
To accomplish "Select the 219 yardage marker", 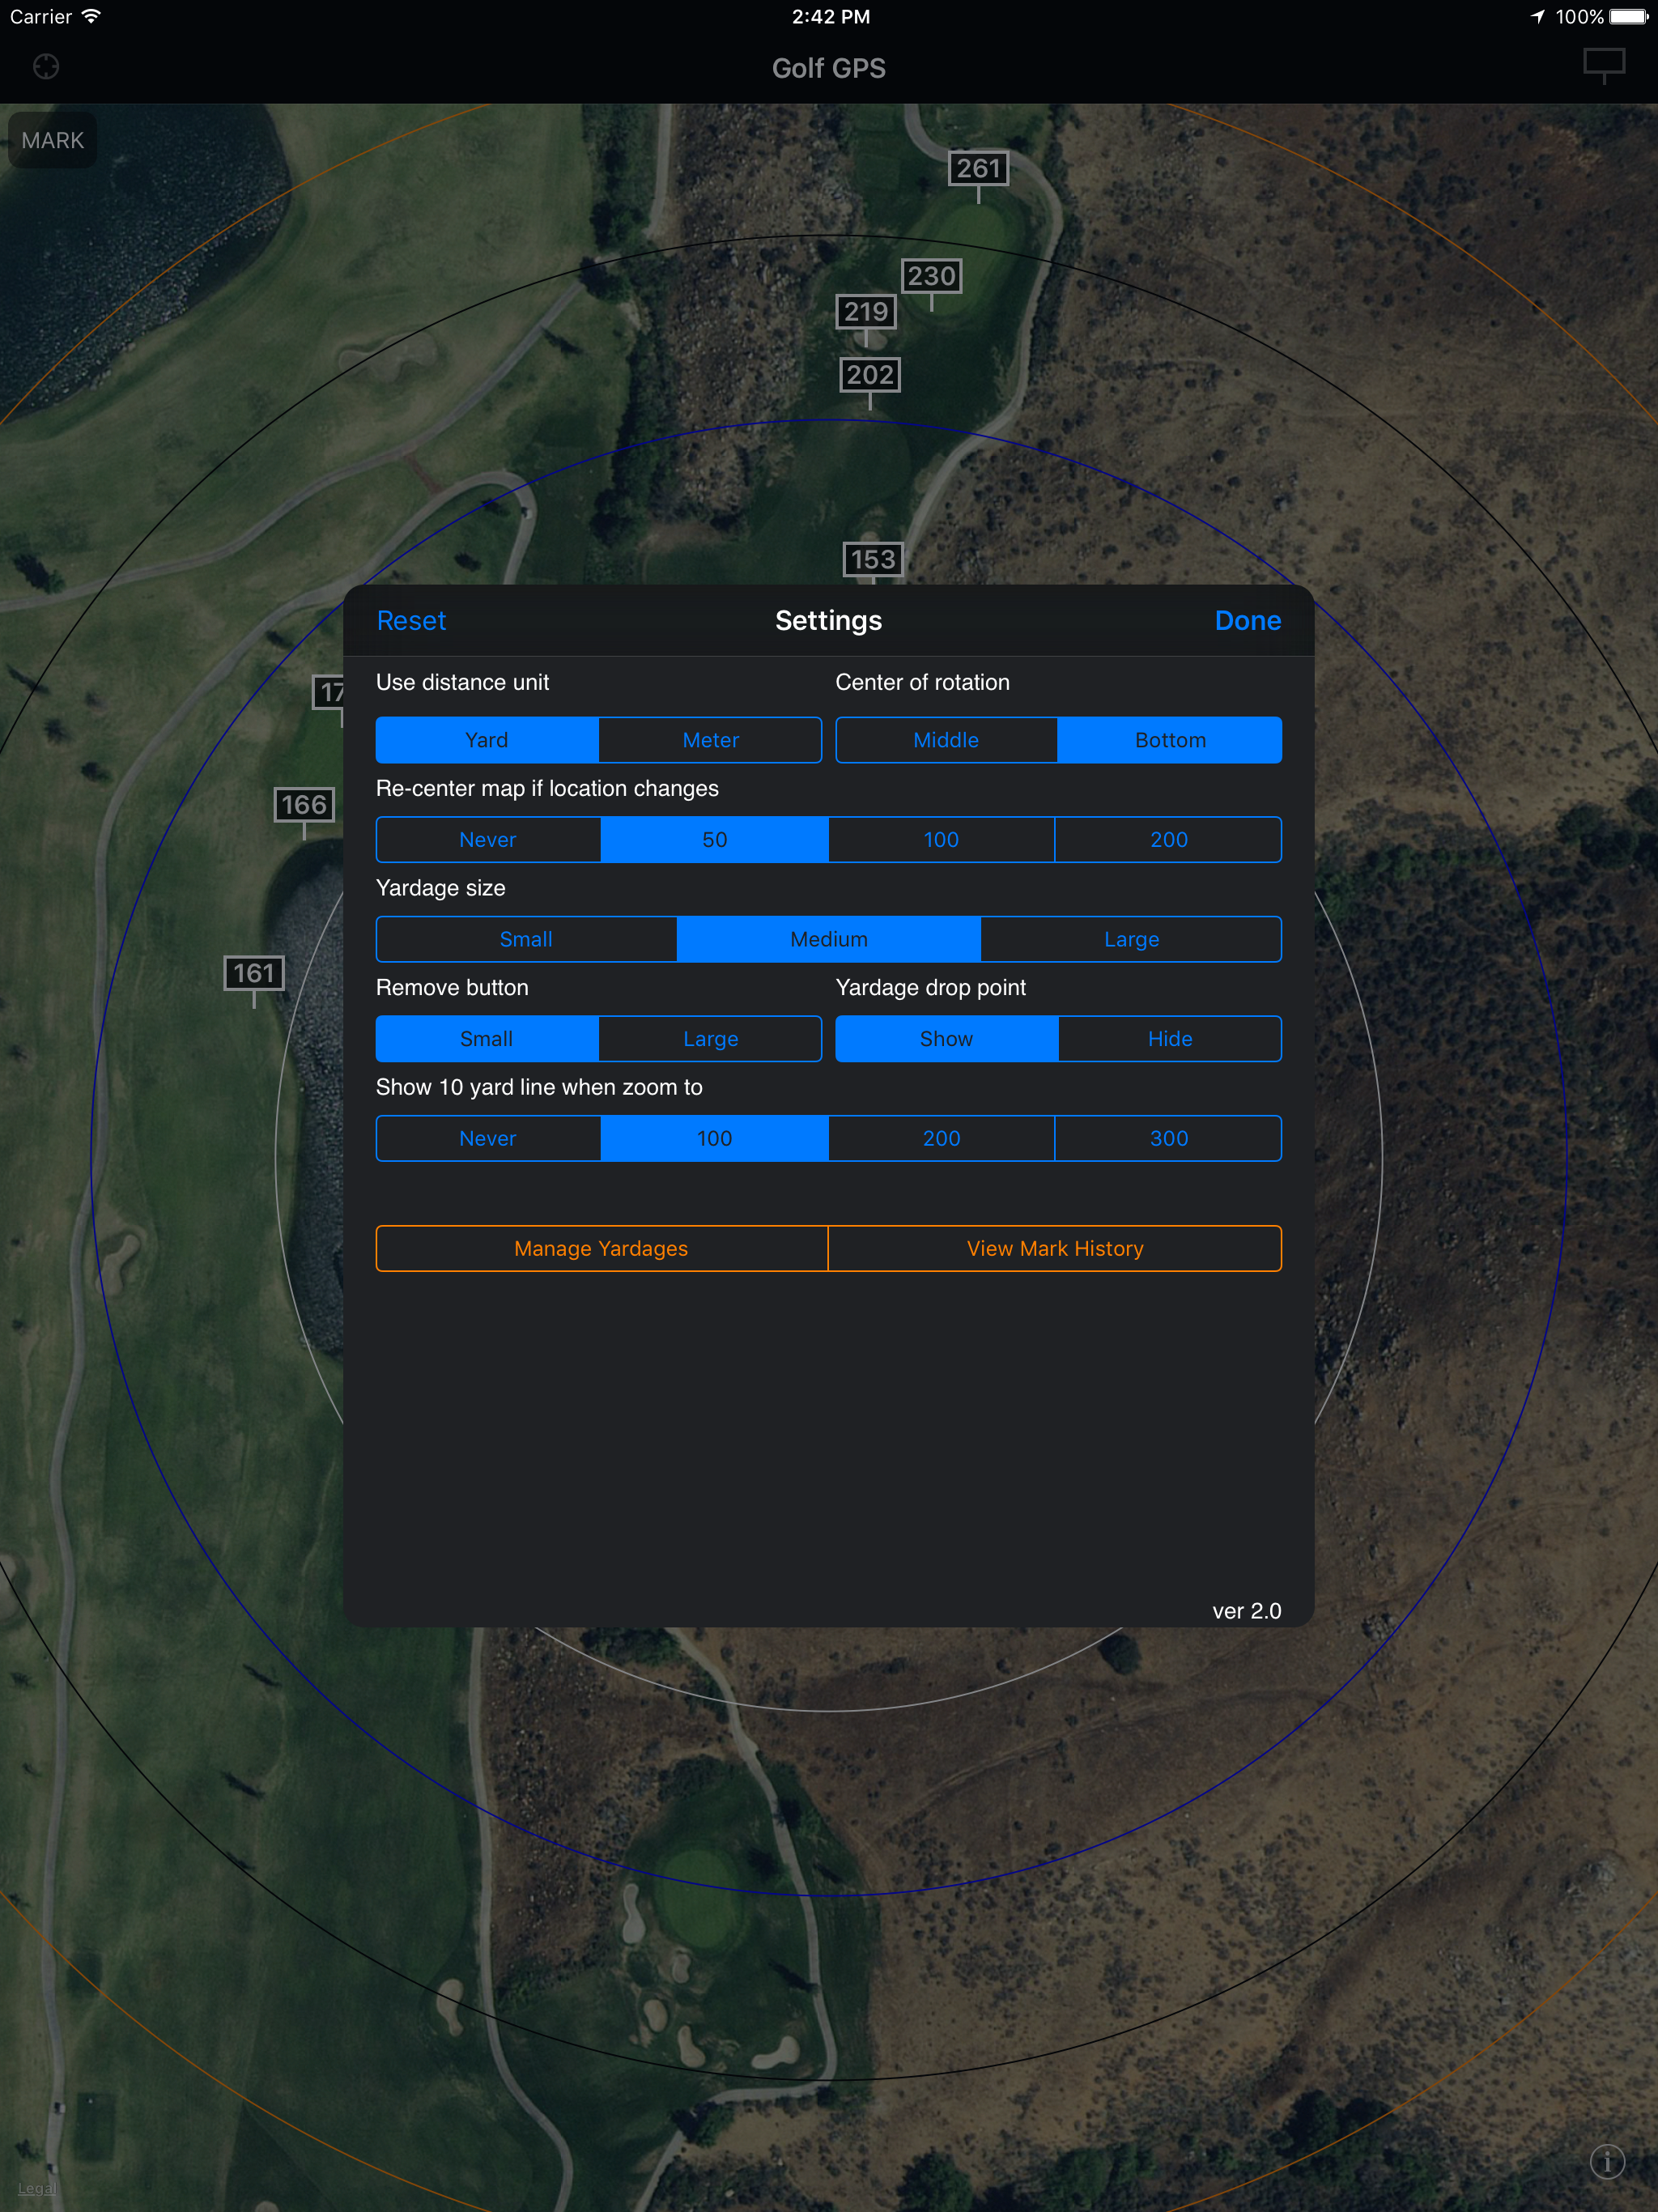I will [x=865, y=312].
